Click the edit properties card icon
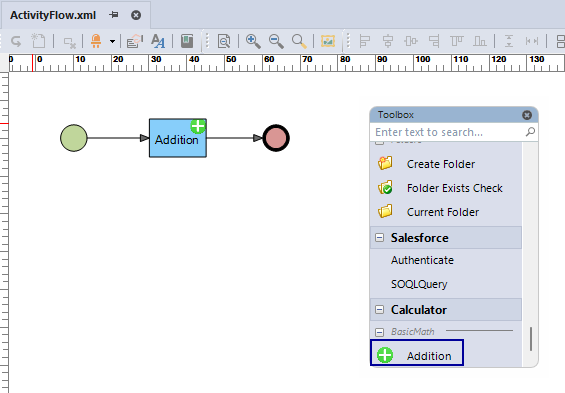 click(x=135, y=41)
